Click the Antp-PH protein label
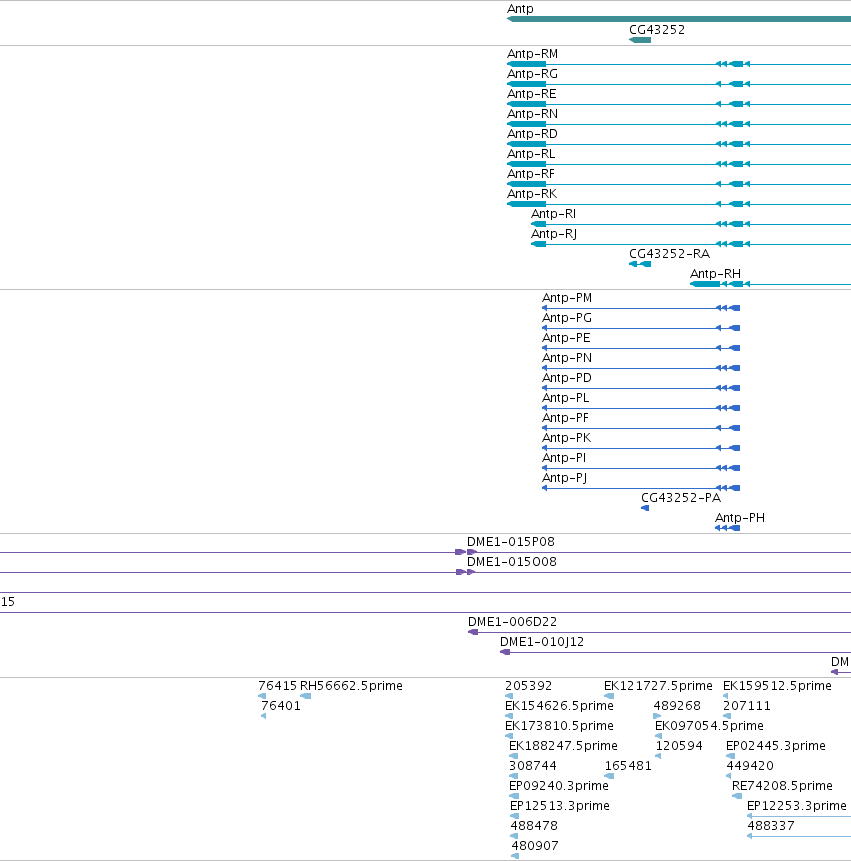The image size is (851, 861). click(740, 518)
